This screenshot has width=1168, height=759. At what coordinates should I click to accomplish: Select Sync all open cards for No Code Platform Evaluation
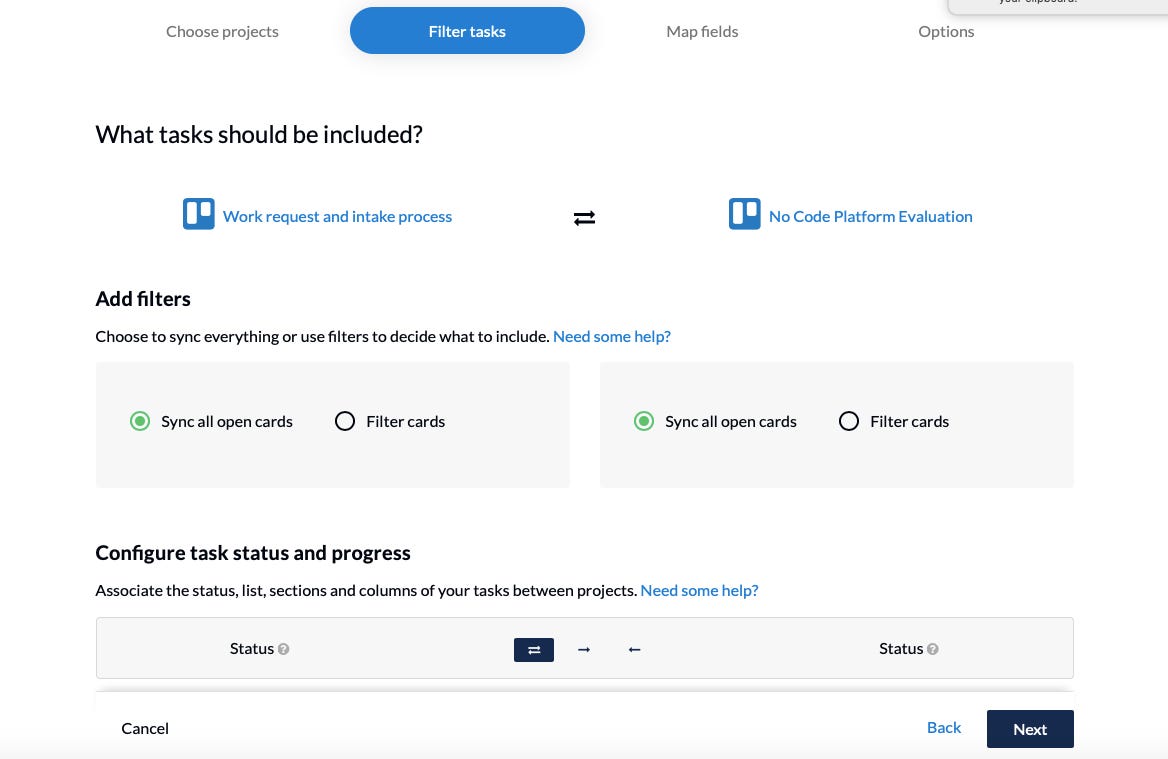click(645, 421)
